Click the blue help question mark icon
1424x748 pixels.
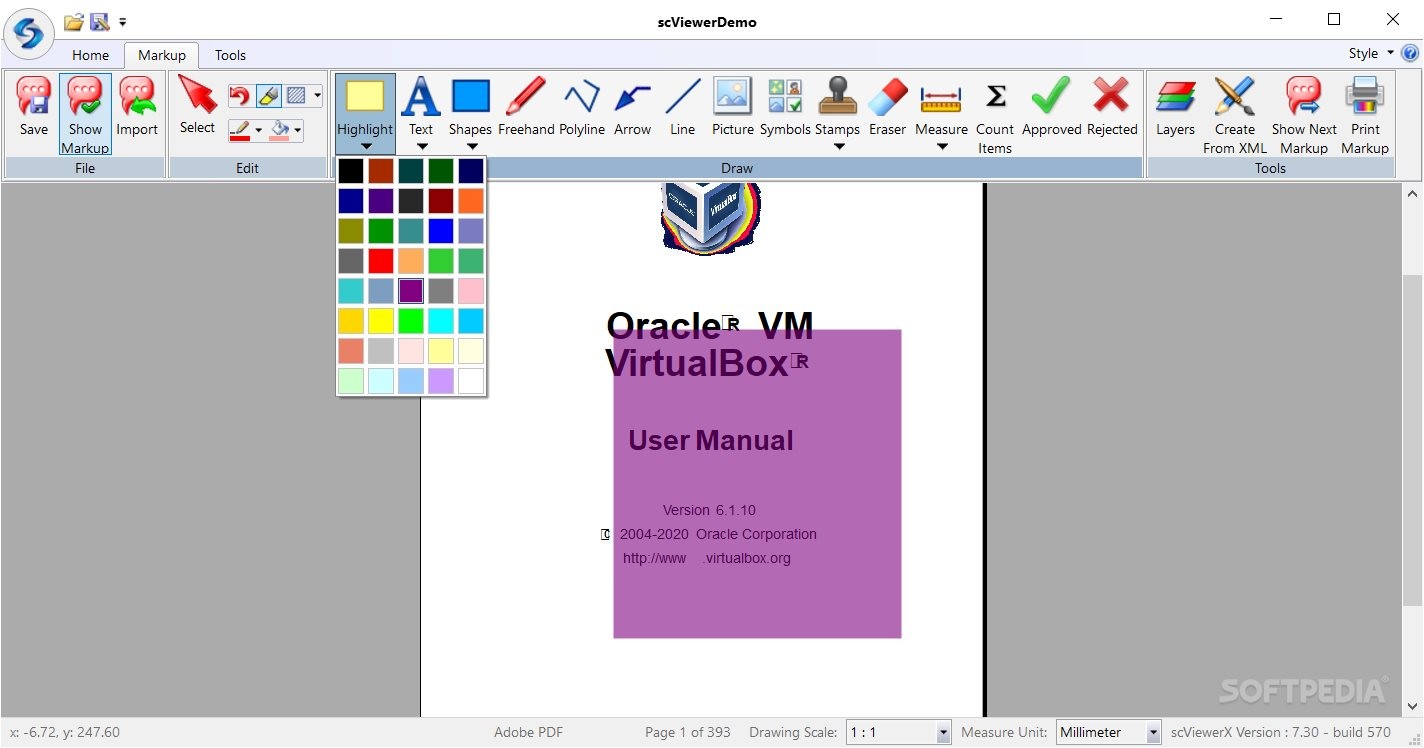coord(1410,54)
